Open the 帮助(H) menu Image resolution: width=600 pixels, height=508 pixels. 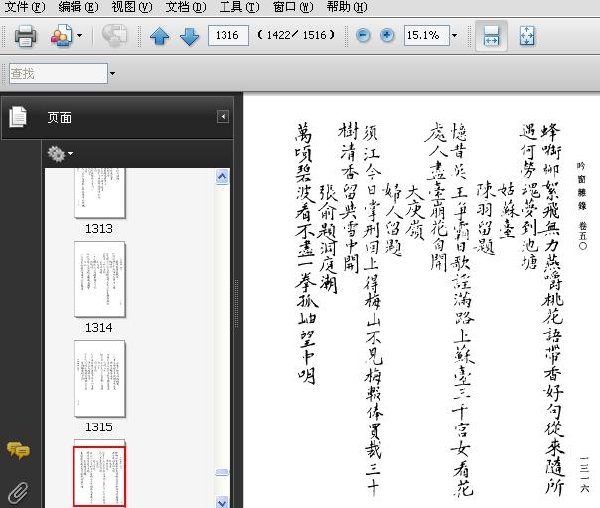click(347, 7)
